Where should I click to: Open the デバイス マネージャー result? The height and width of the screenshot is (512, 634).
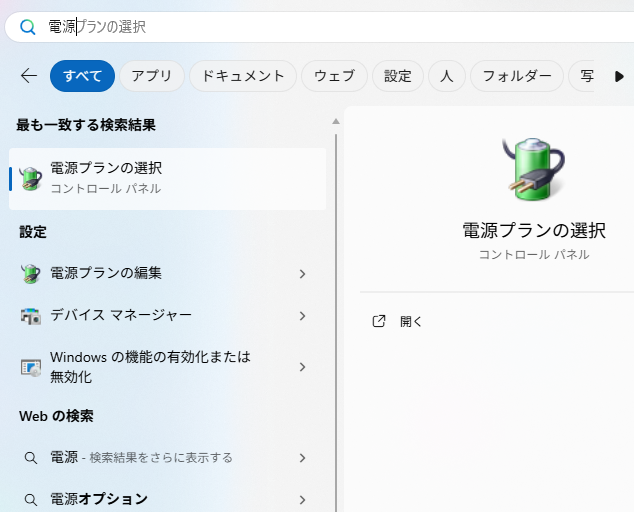coord(167,315)
